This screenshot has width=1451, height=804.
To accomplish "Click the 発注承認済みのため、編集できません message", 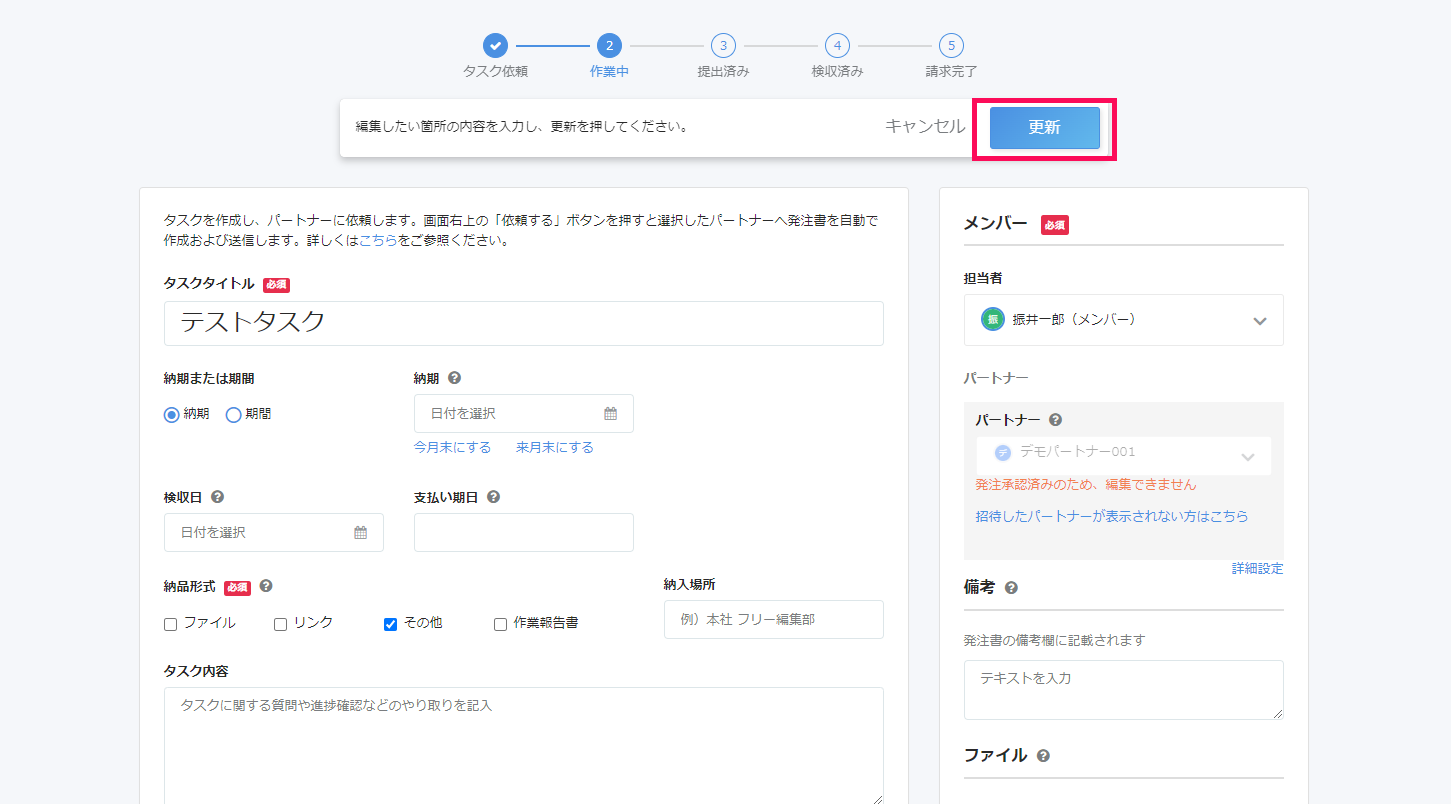I will (x=1086, y=484).
